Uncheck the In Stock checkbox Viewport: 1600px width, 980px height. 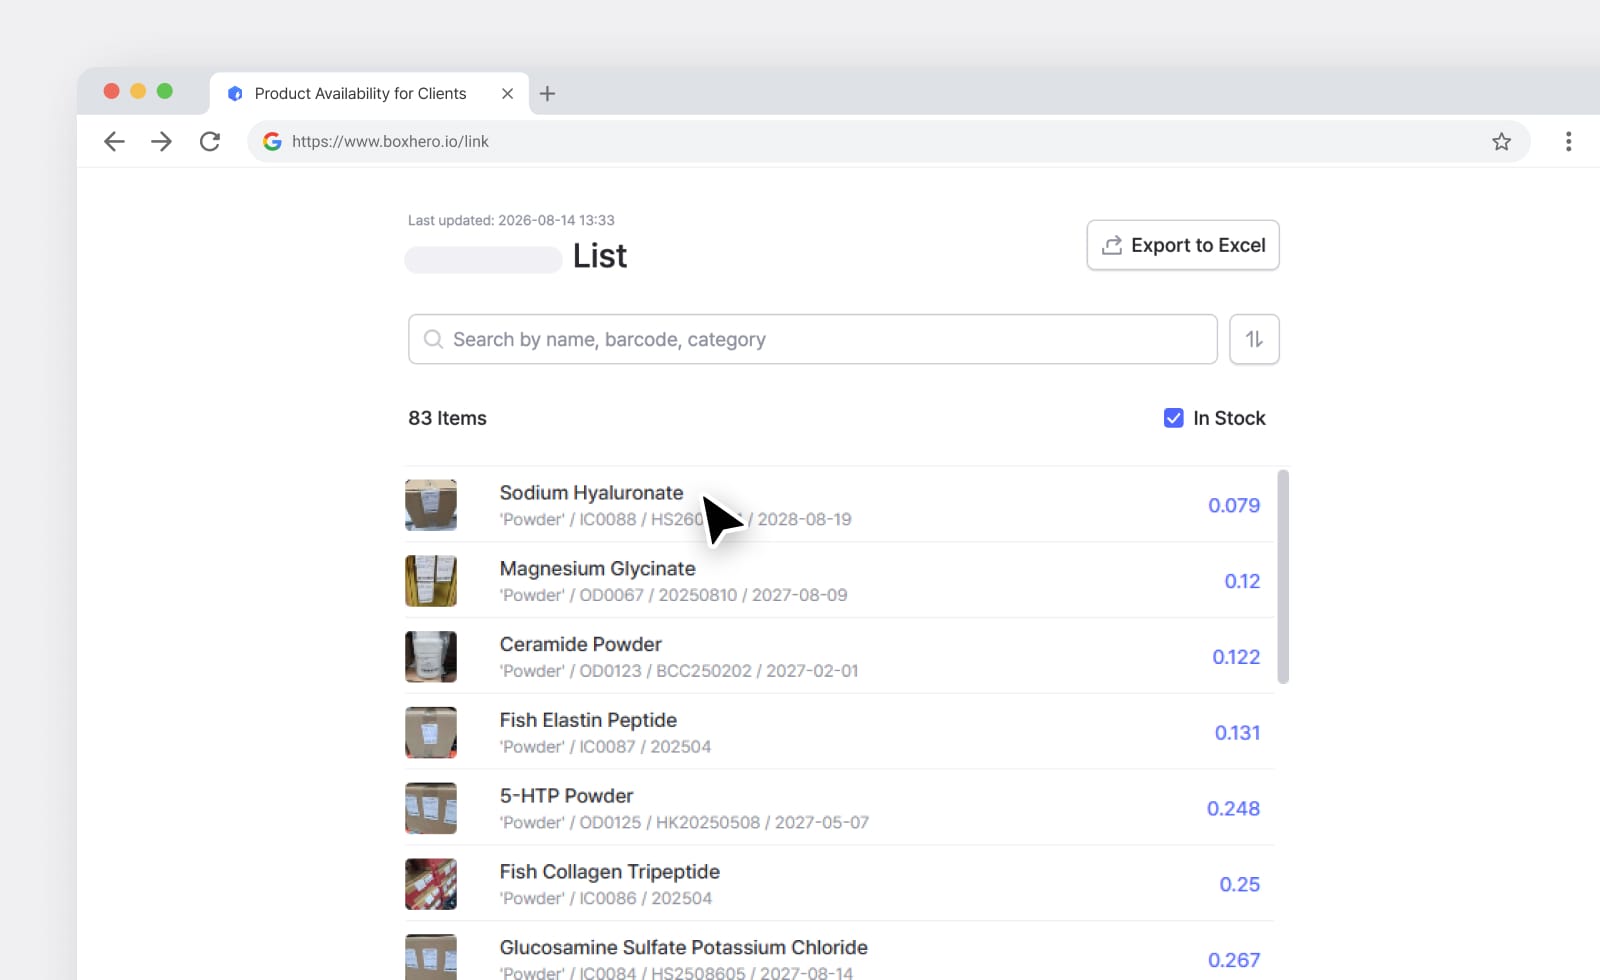[x=1174, y=418]
